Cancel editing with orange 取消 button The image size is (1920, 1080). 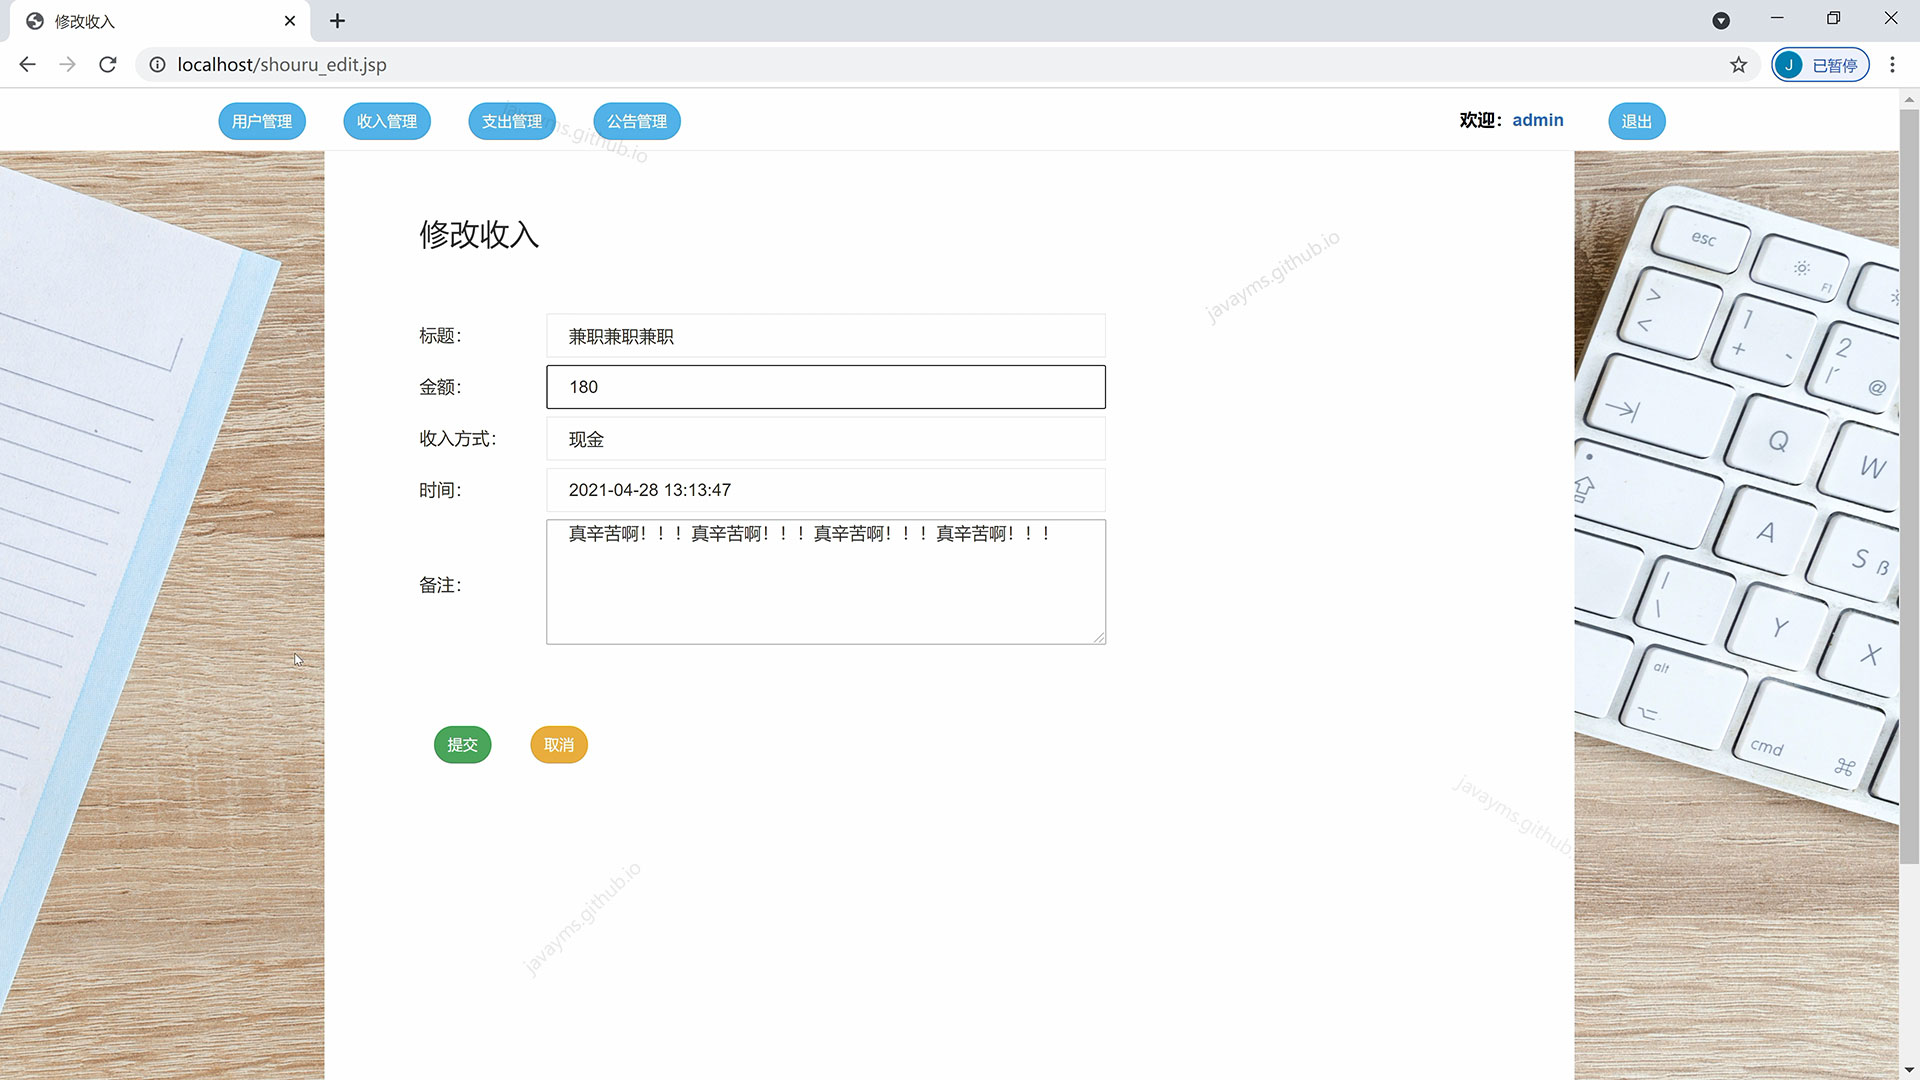(559, 744)
